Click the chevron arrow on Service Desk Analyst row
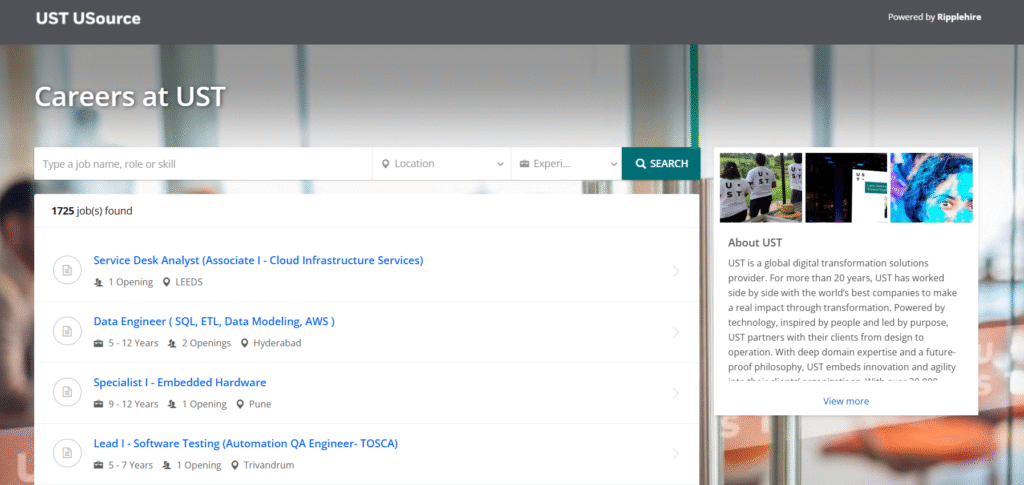 [x=675, y=272]
